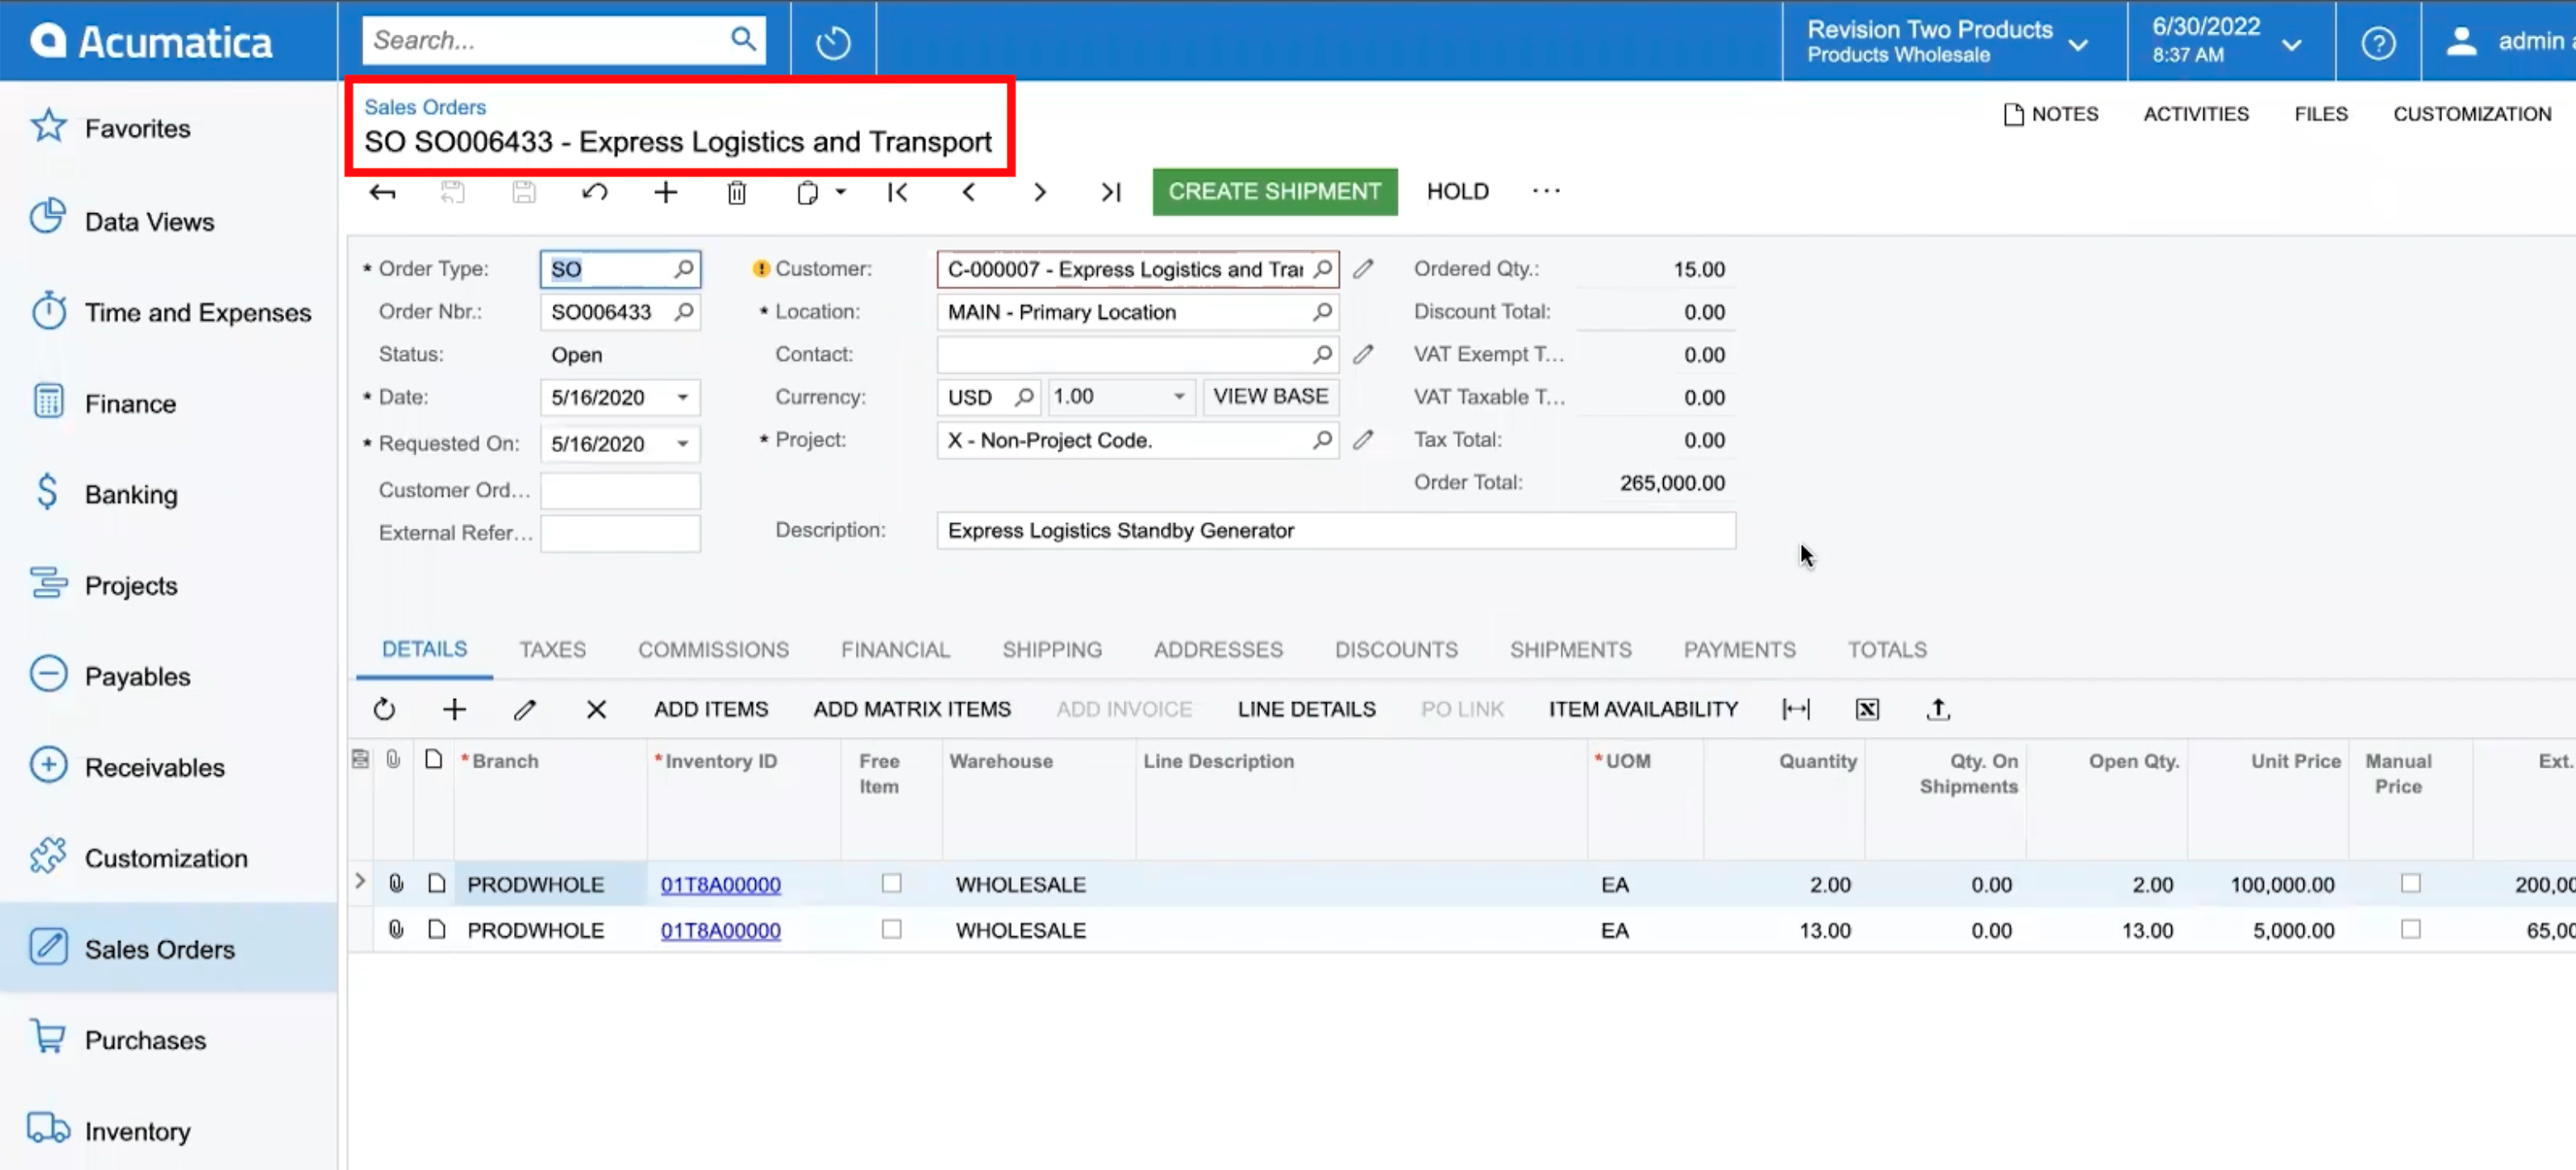Toggle Manual Price in 5,000.00 row
The width and height of the screenshot is (2576, 1170).
click(2410, 930)
